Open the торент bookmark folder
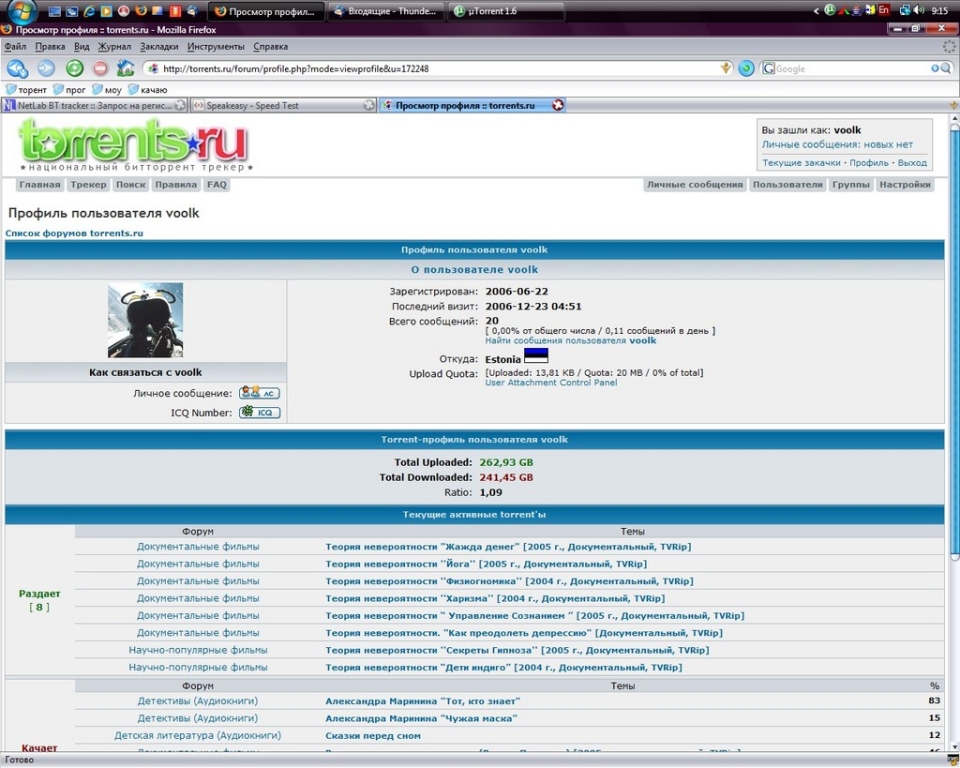 click(x=32, y=89)
